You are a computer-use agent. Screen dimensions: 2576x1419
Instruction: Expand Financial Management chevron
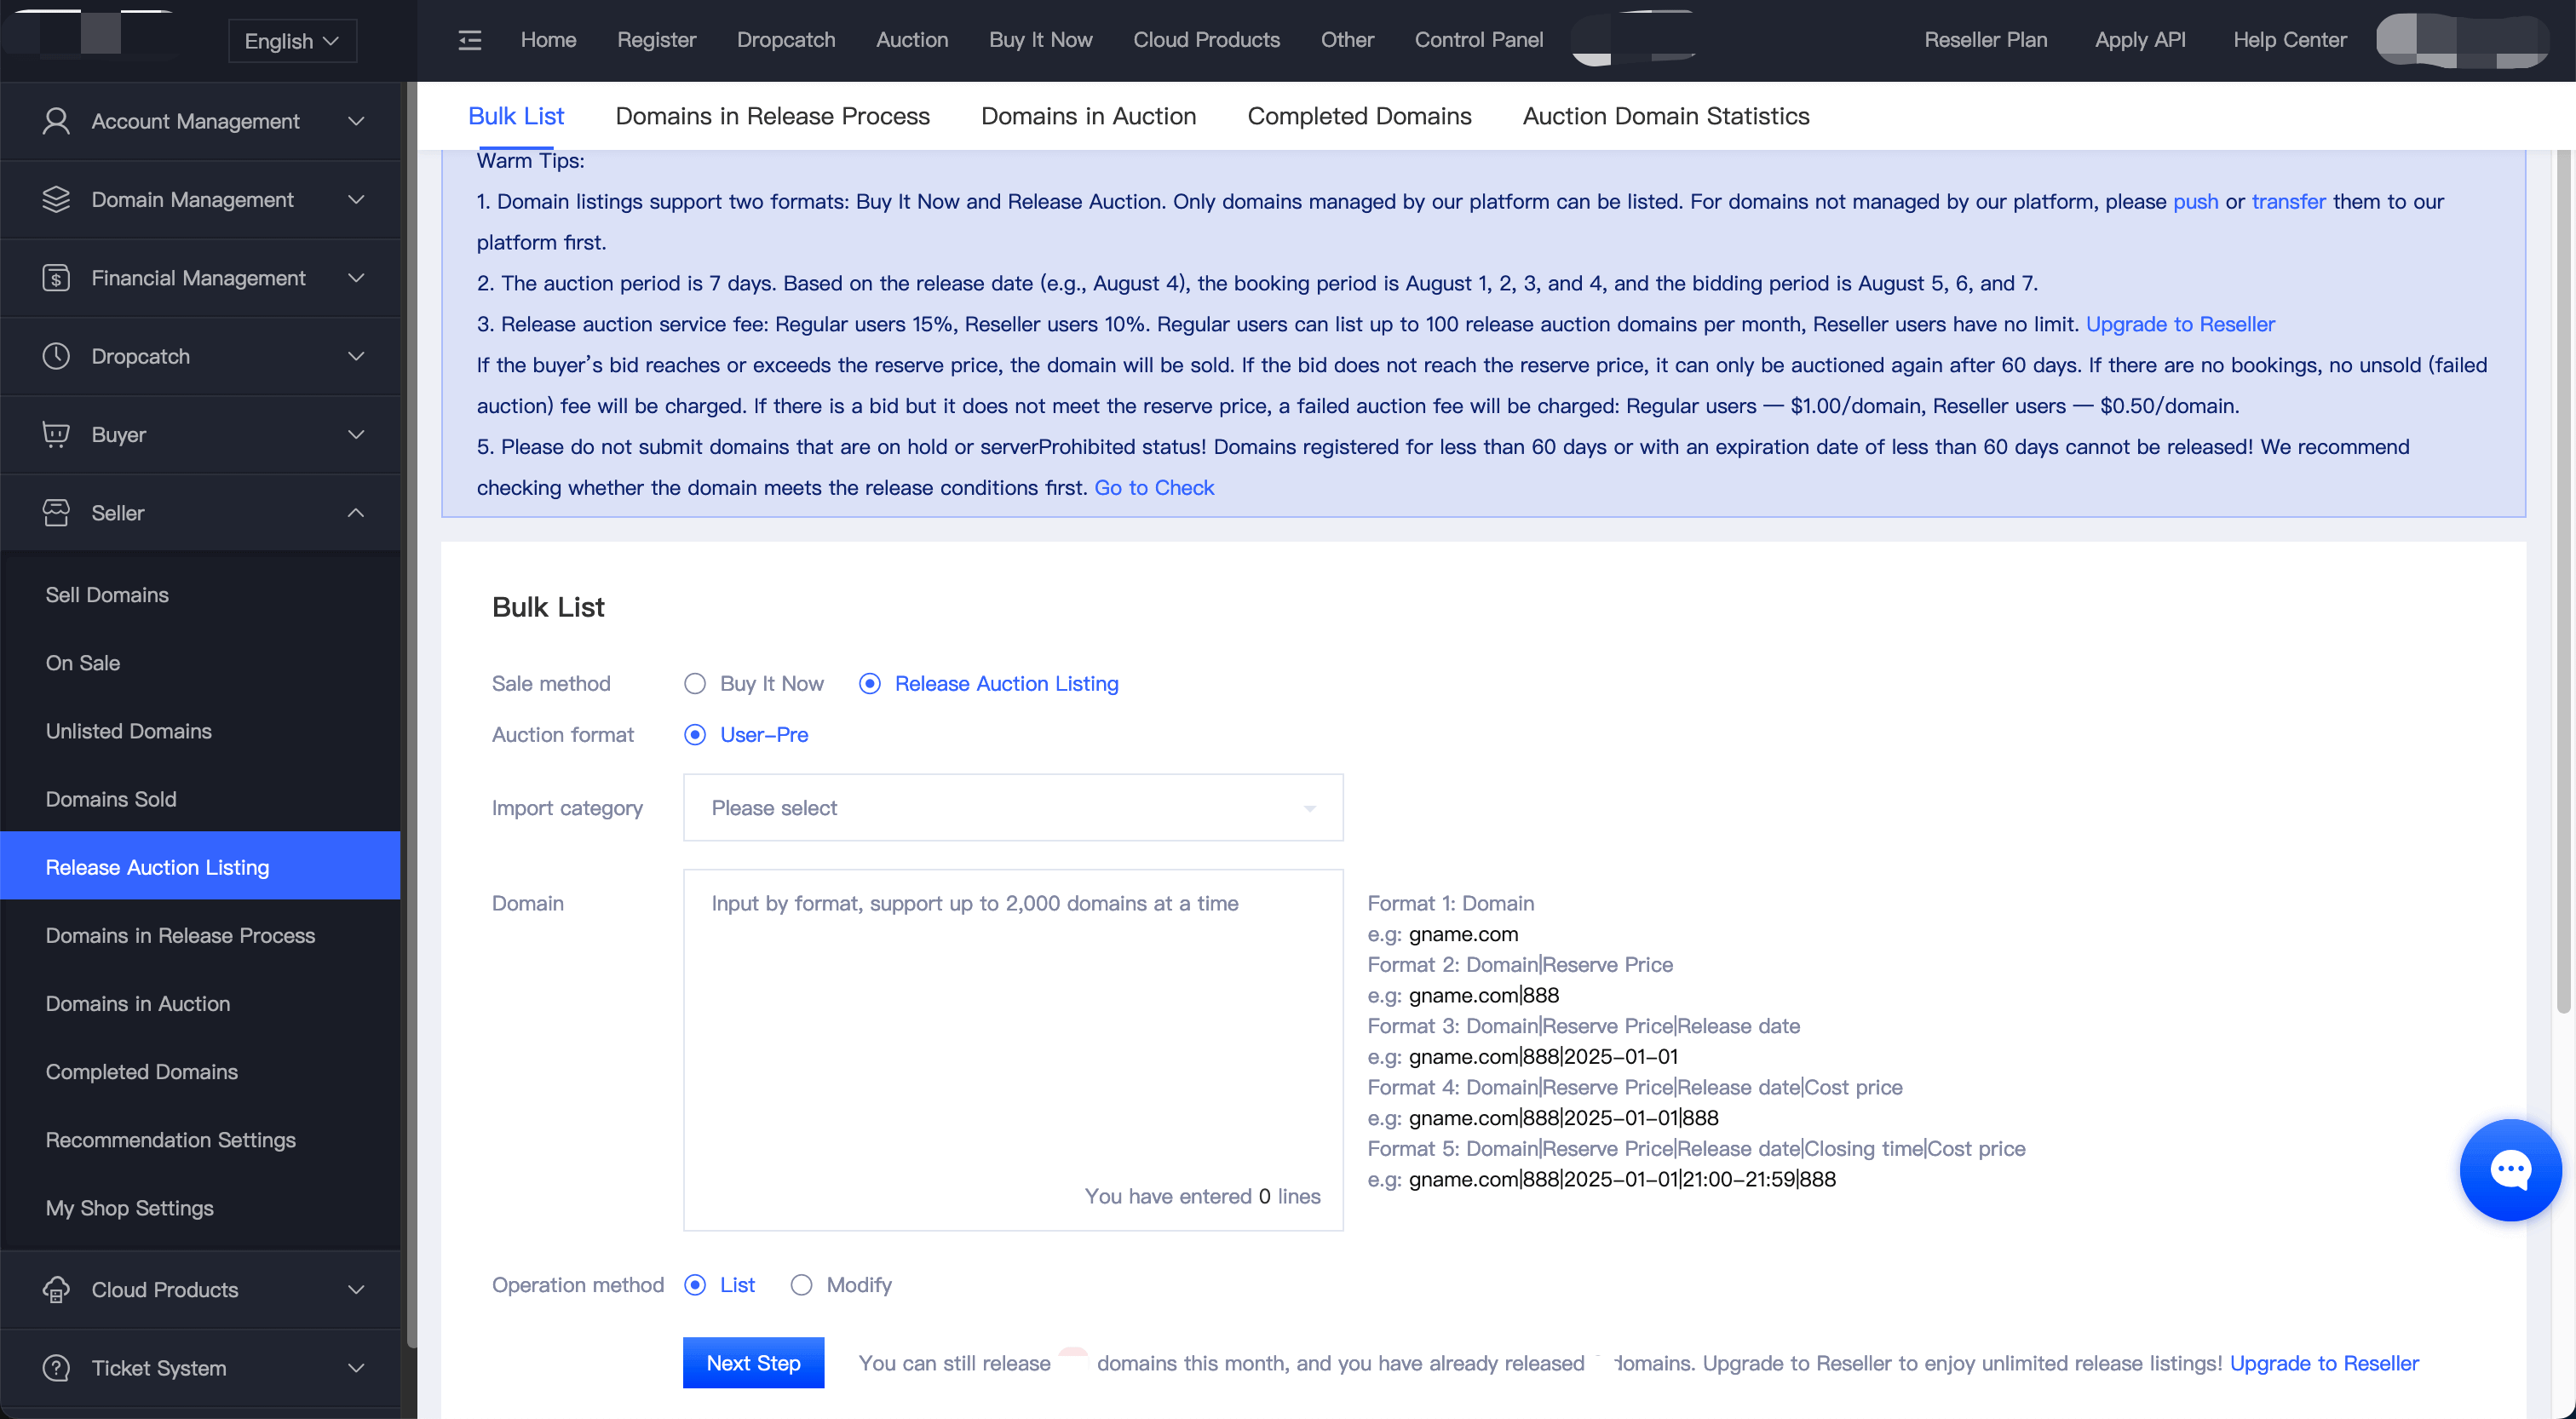(356, 277)
